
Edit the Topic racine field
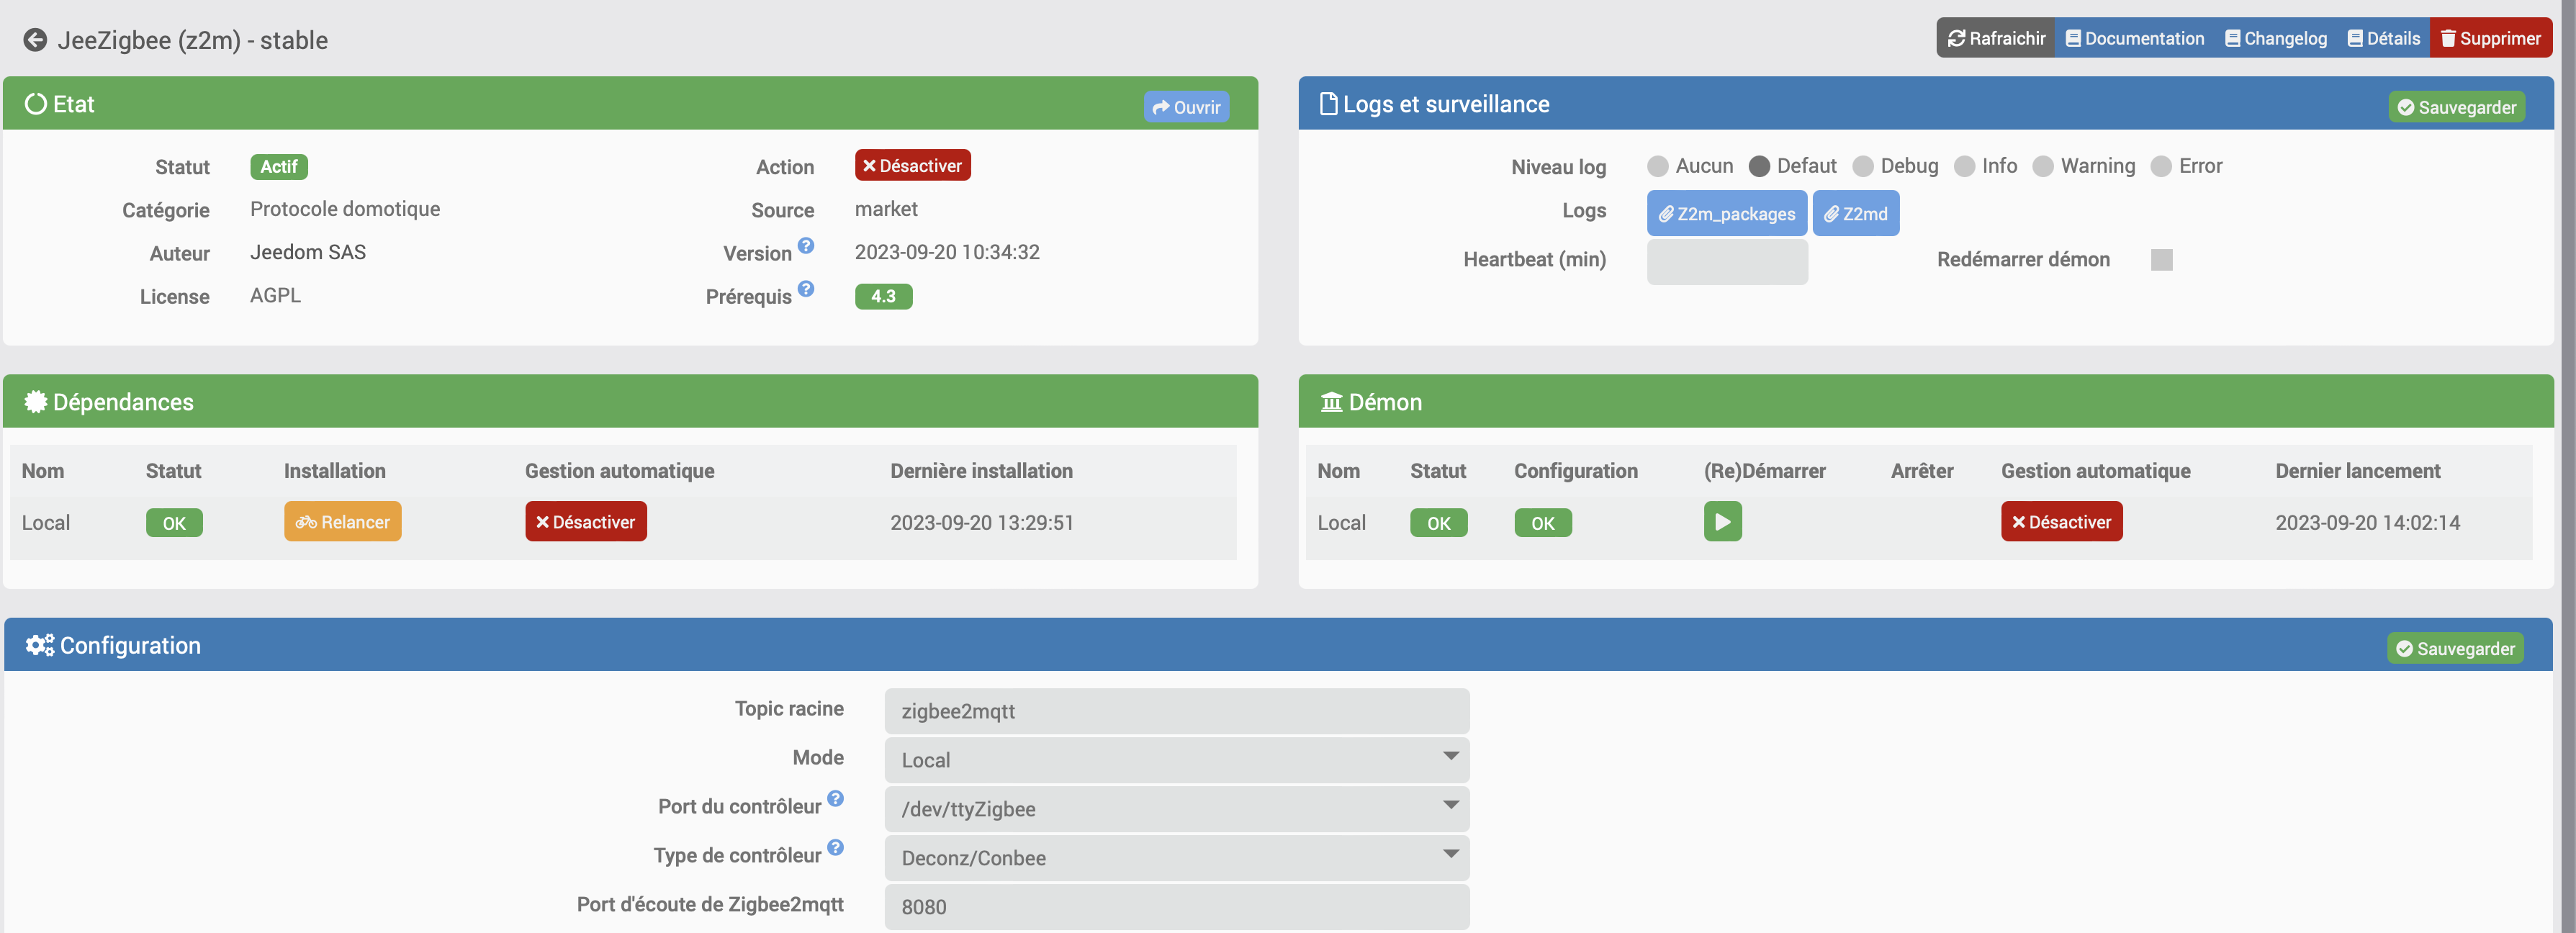click(1176, 711)
